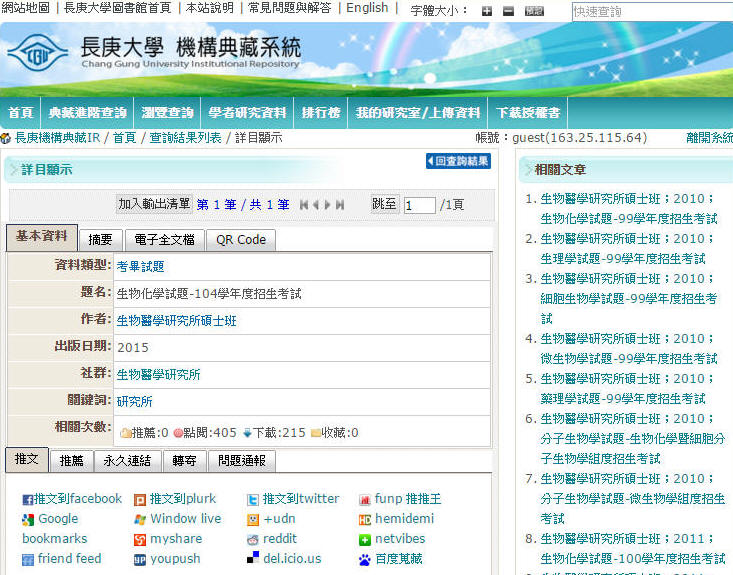Image resolution: width=733 pixels, height=575 pixels.
Task: Share post to twitter
Action: (293, 499)
